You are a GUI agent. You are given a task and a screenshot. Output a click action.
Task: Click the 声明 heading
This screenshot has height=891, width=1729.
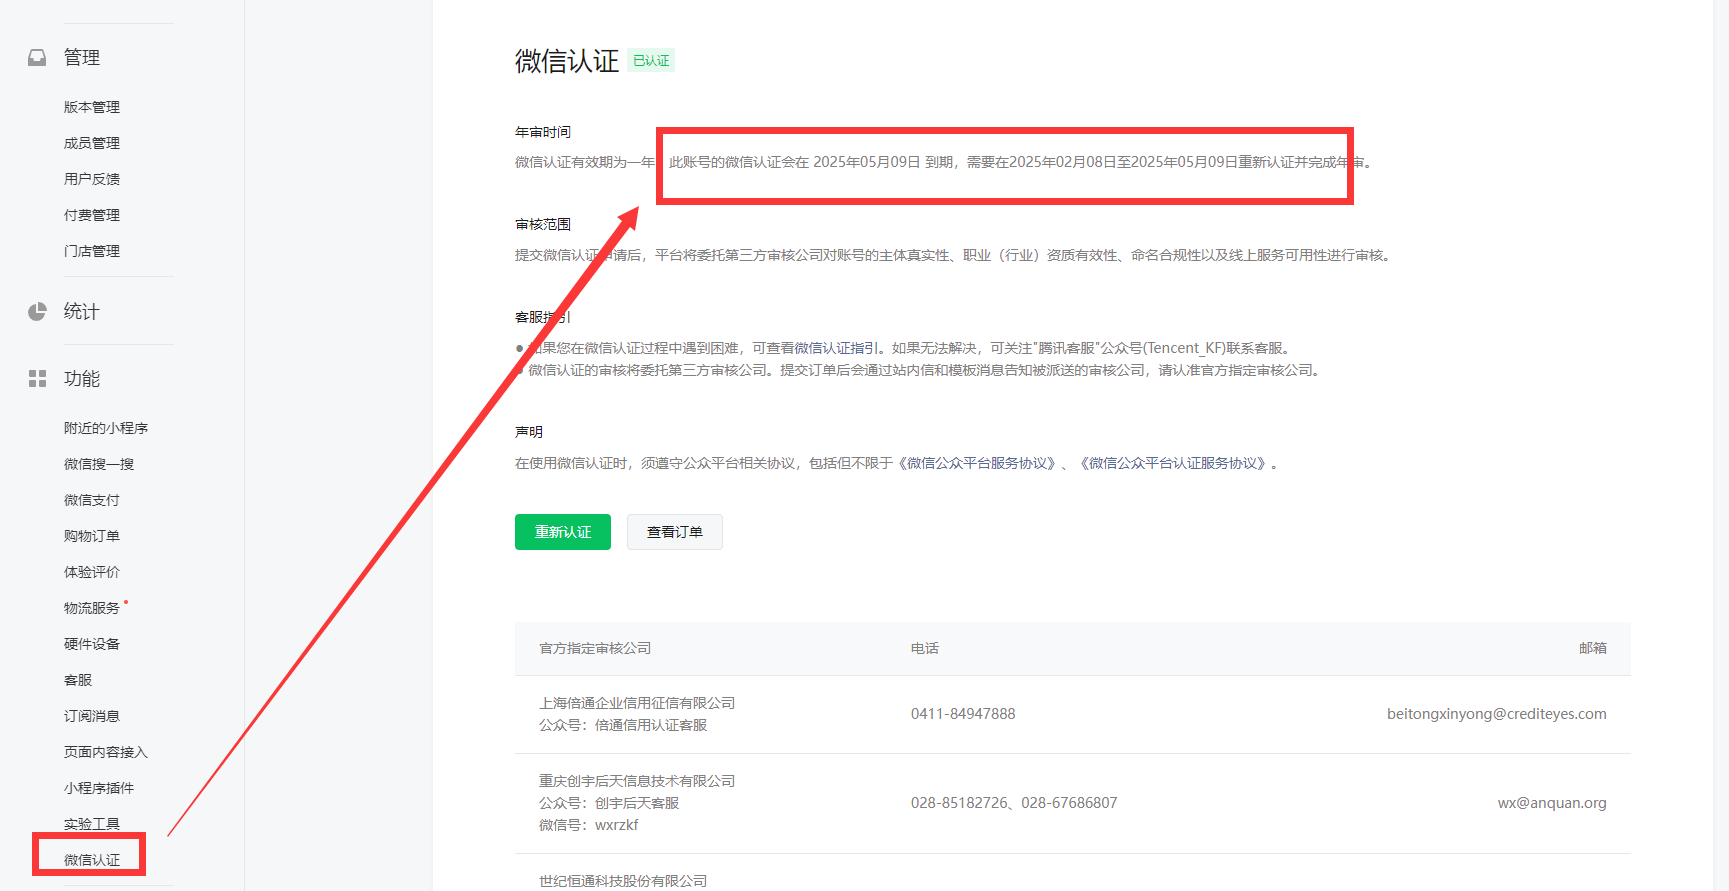point(529,432)
